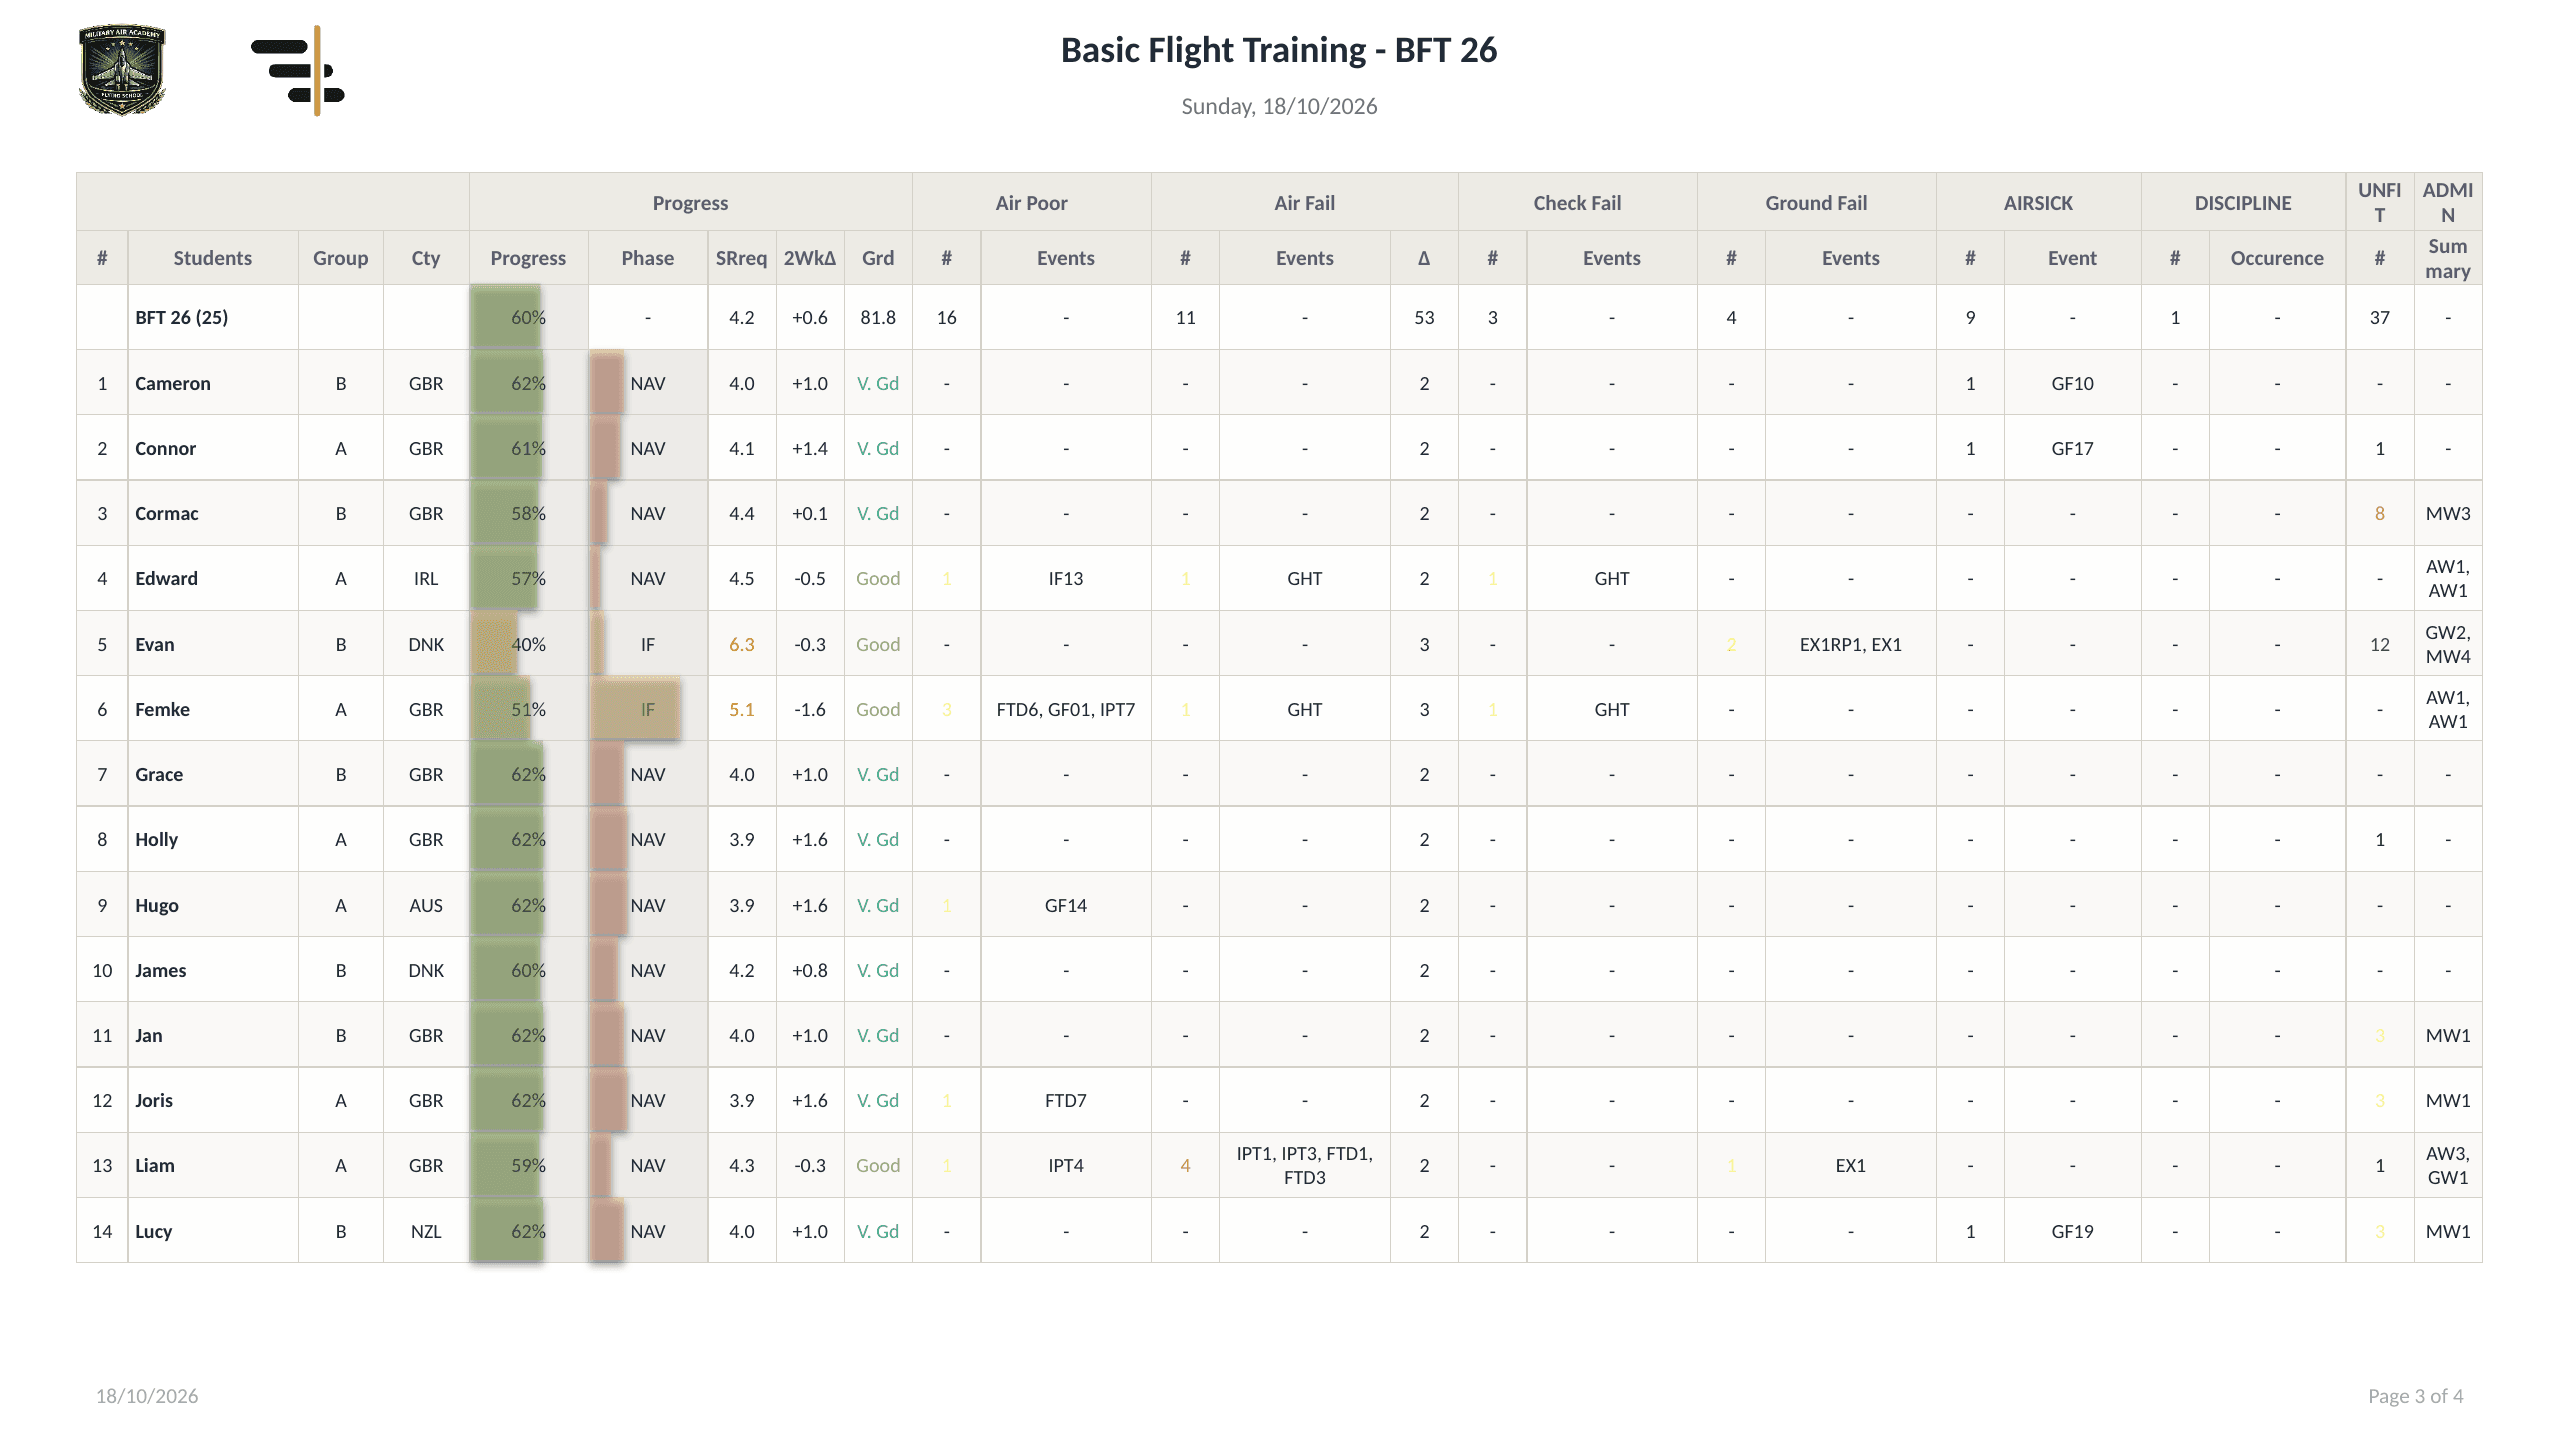Viewport: 2560px width, 1440px height.
Task: Click the Check Fail group header
Action: click(x=1577, y=203)
